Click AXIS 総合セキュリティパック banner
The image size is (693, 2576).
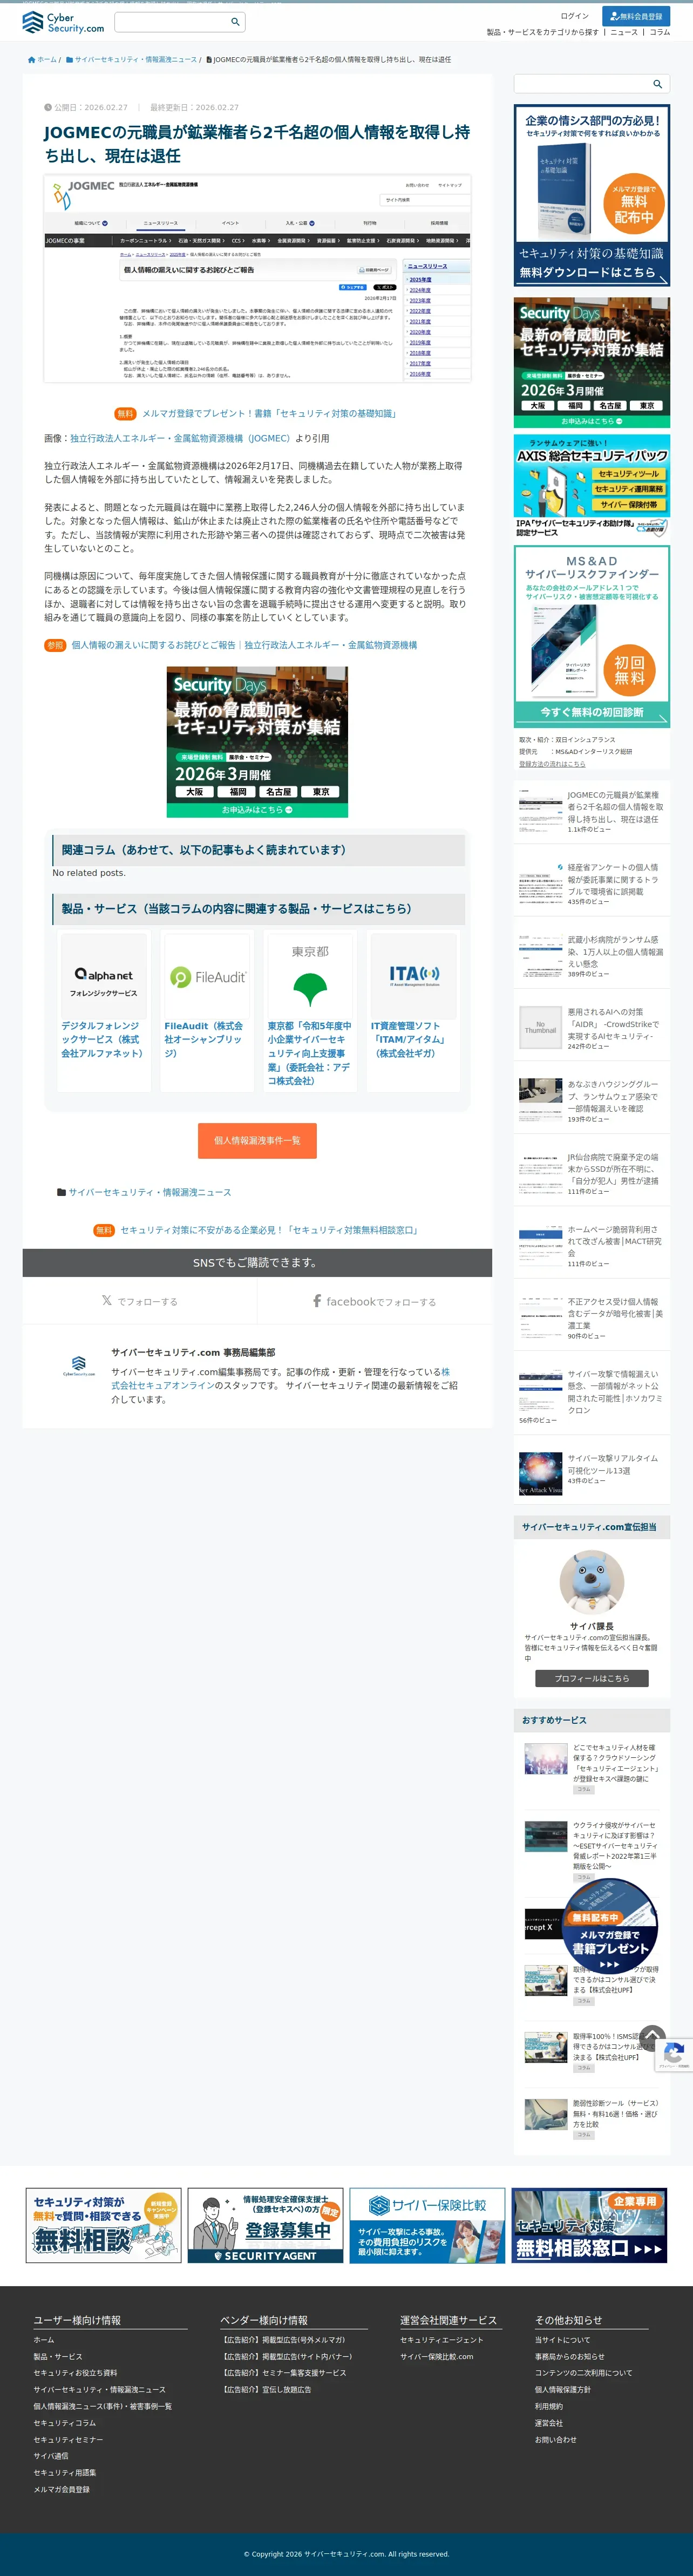[592, 487]
